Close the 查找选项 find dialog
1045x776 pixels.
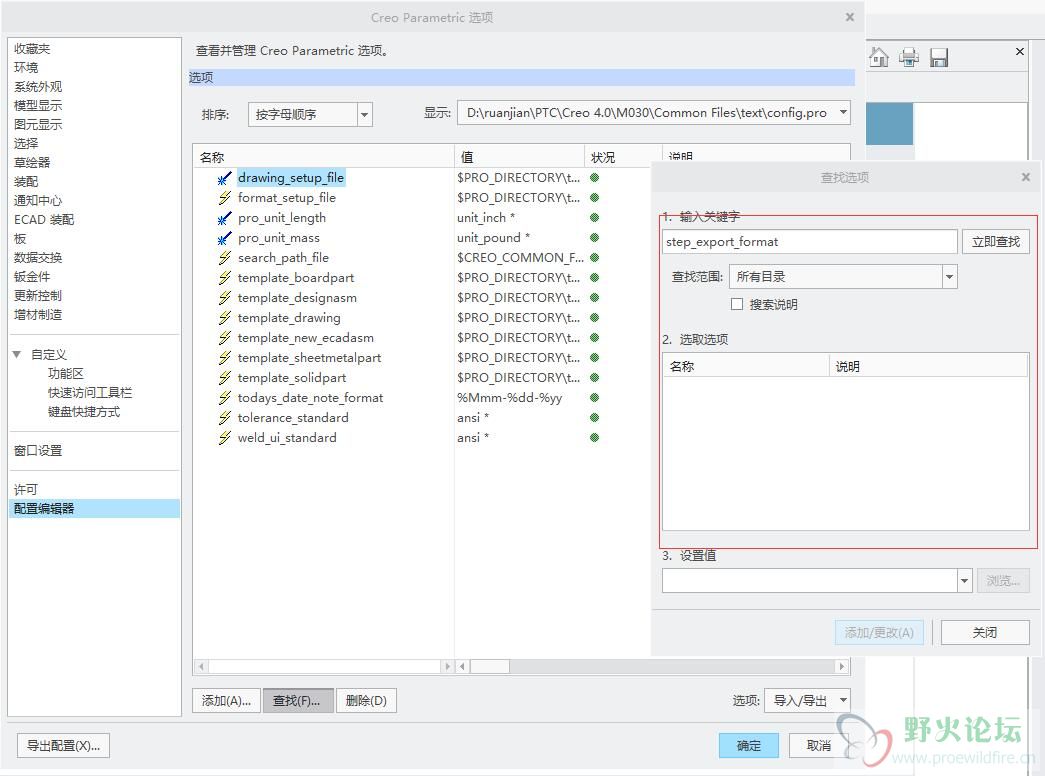[x=1026, y=177]
